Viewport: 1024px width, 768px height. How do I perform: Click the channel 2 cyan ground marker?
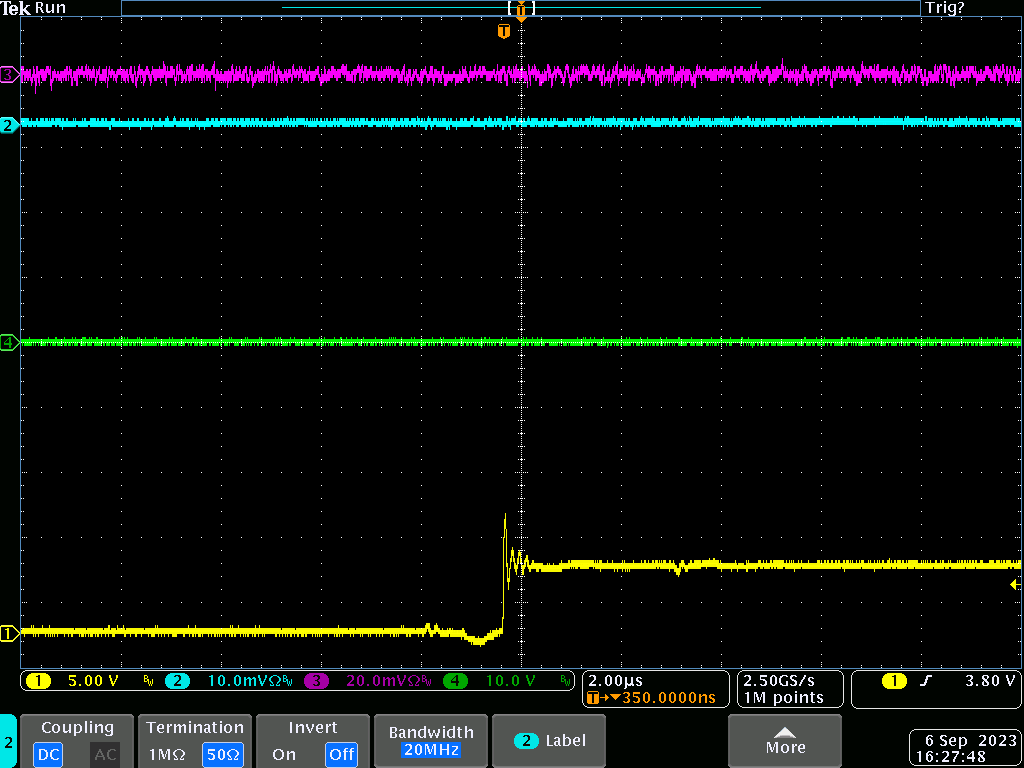(x=9, y=125)
